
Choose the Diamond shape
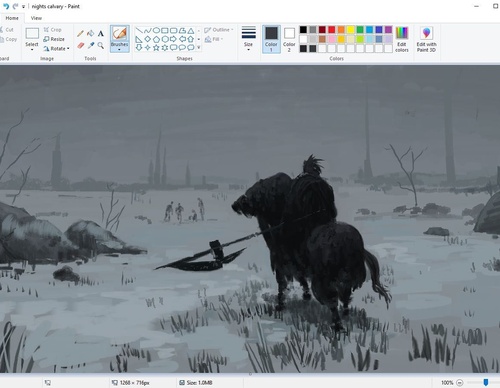pos(148,39)
